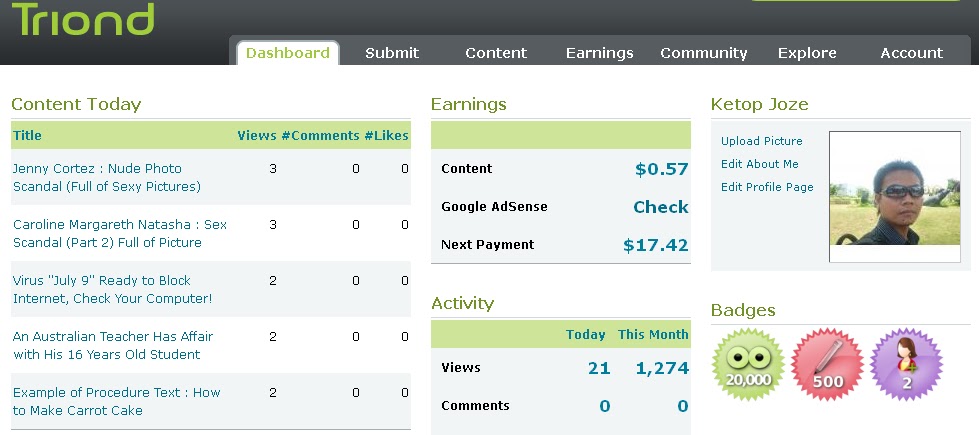Open the Submit tab
Viewport: 979px width, 435px height.
[x=392, y=53]
